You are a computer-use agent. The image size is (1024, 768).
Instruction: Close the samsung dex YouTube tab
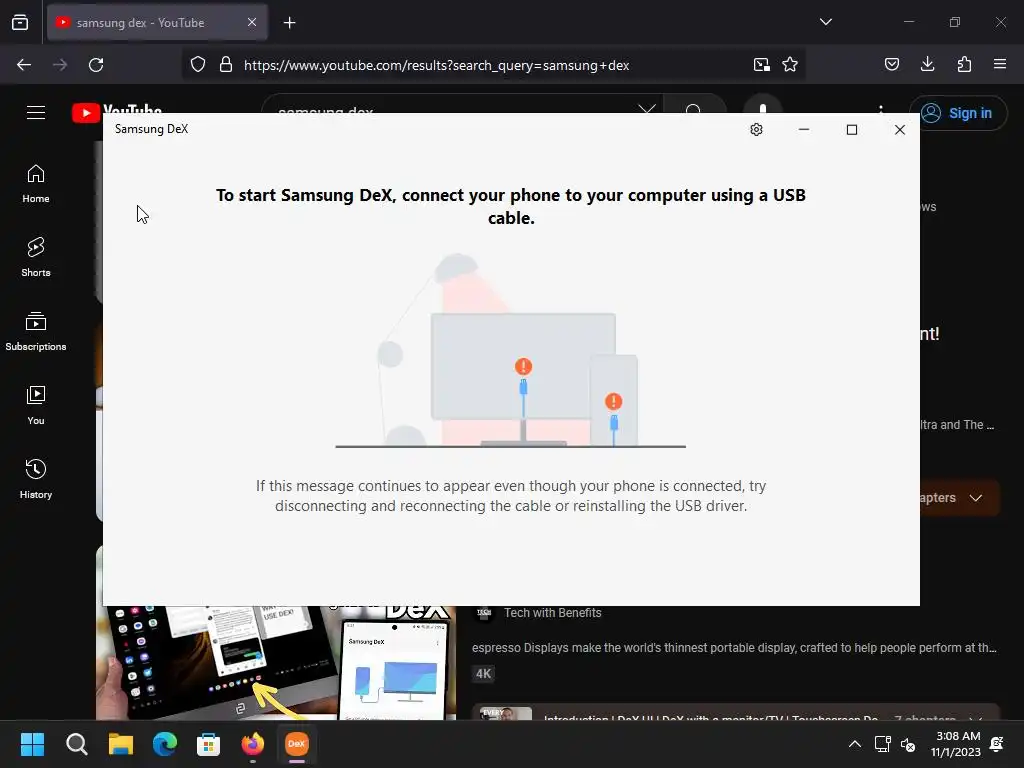[x=252, y=22]
